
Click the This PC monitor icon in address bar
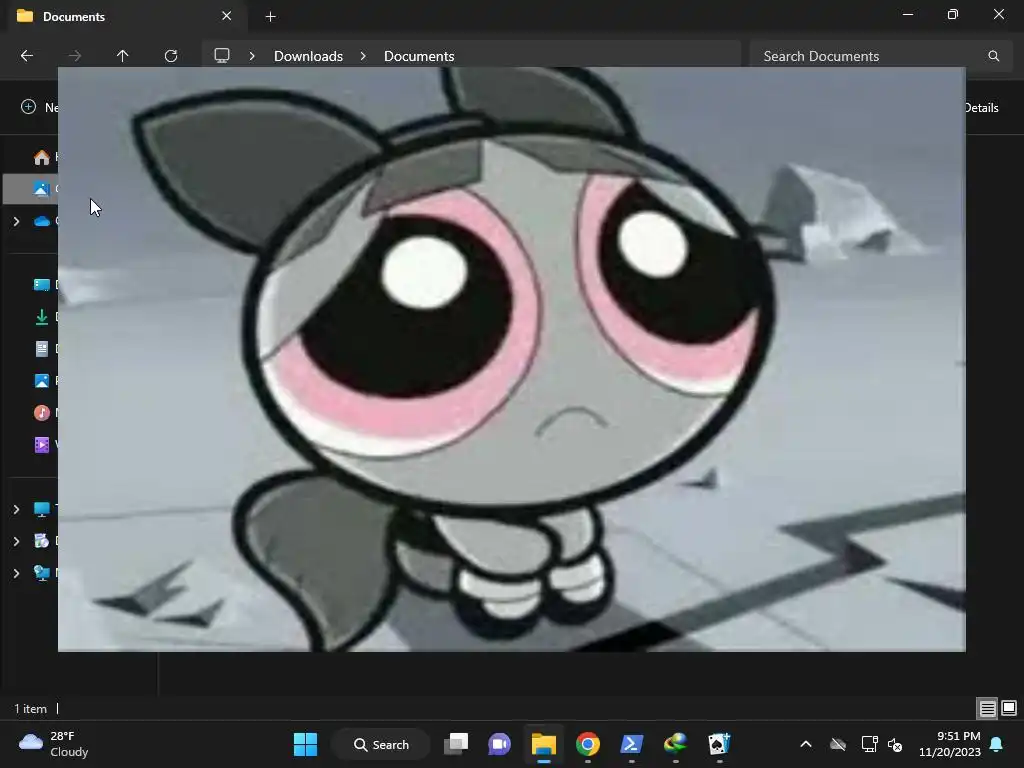(222, 56)
